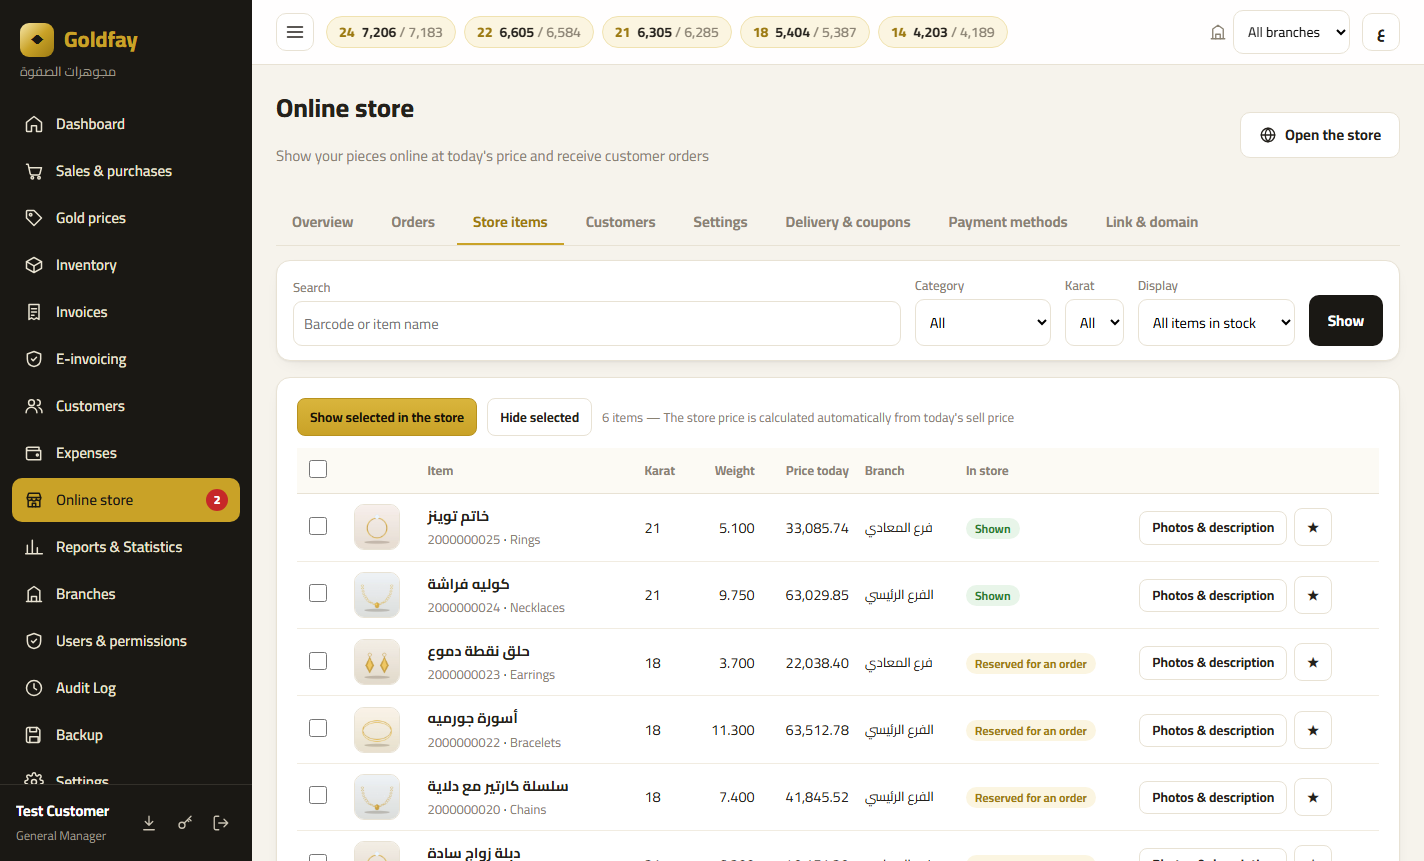This screenshot has width=1424, height=861.
Task: Open Photos & description for 2000000023
Action: 1213,662
